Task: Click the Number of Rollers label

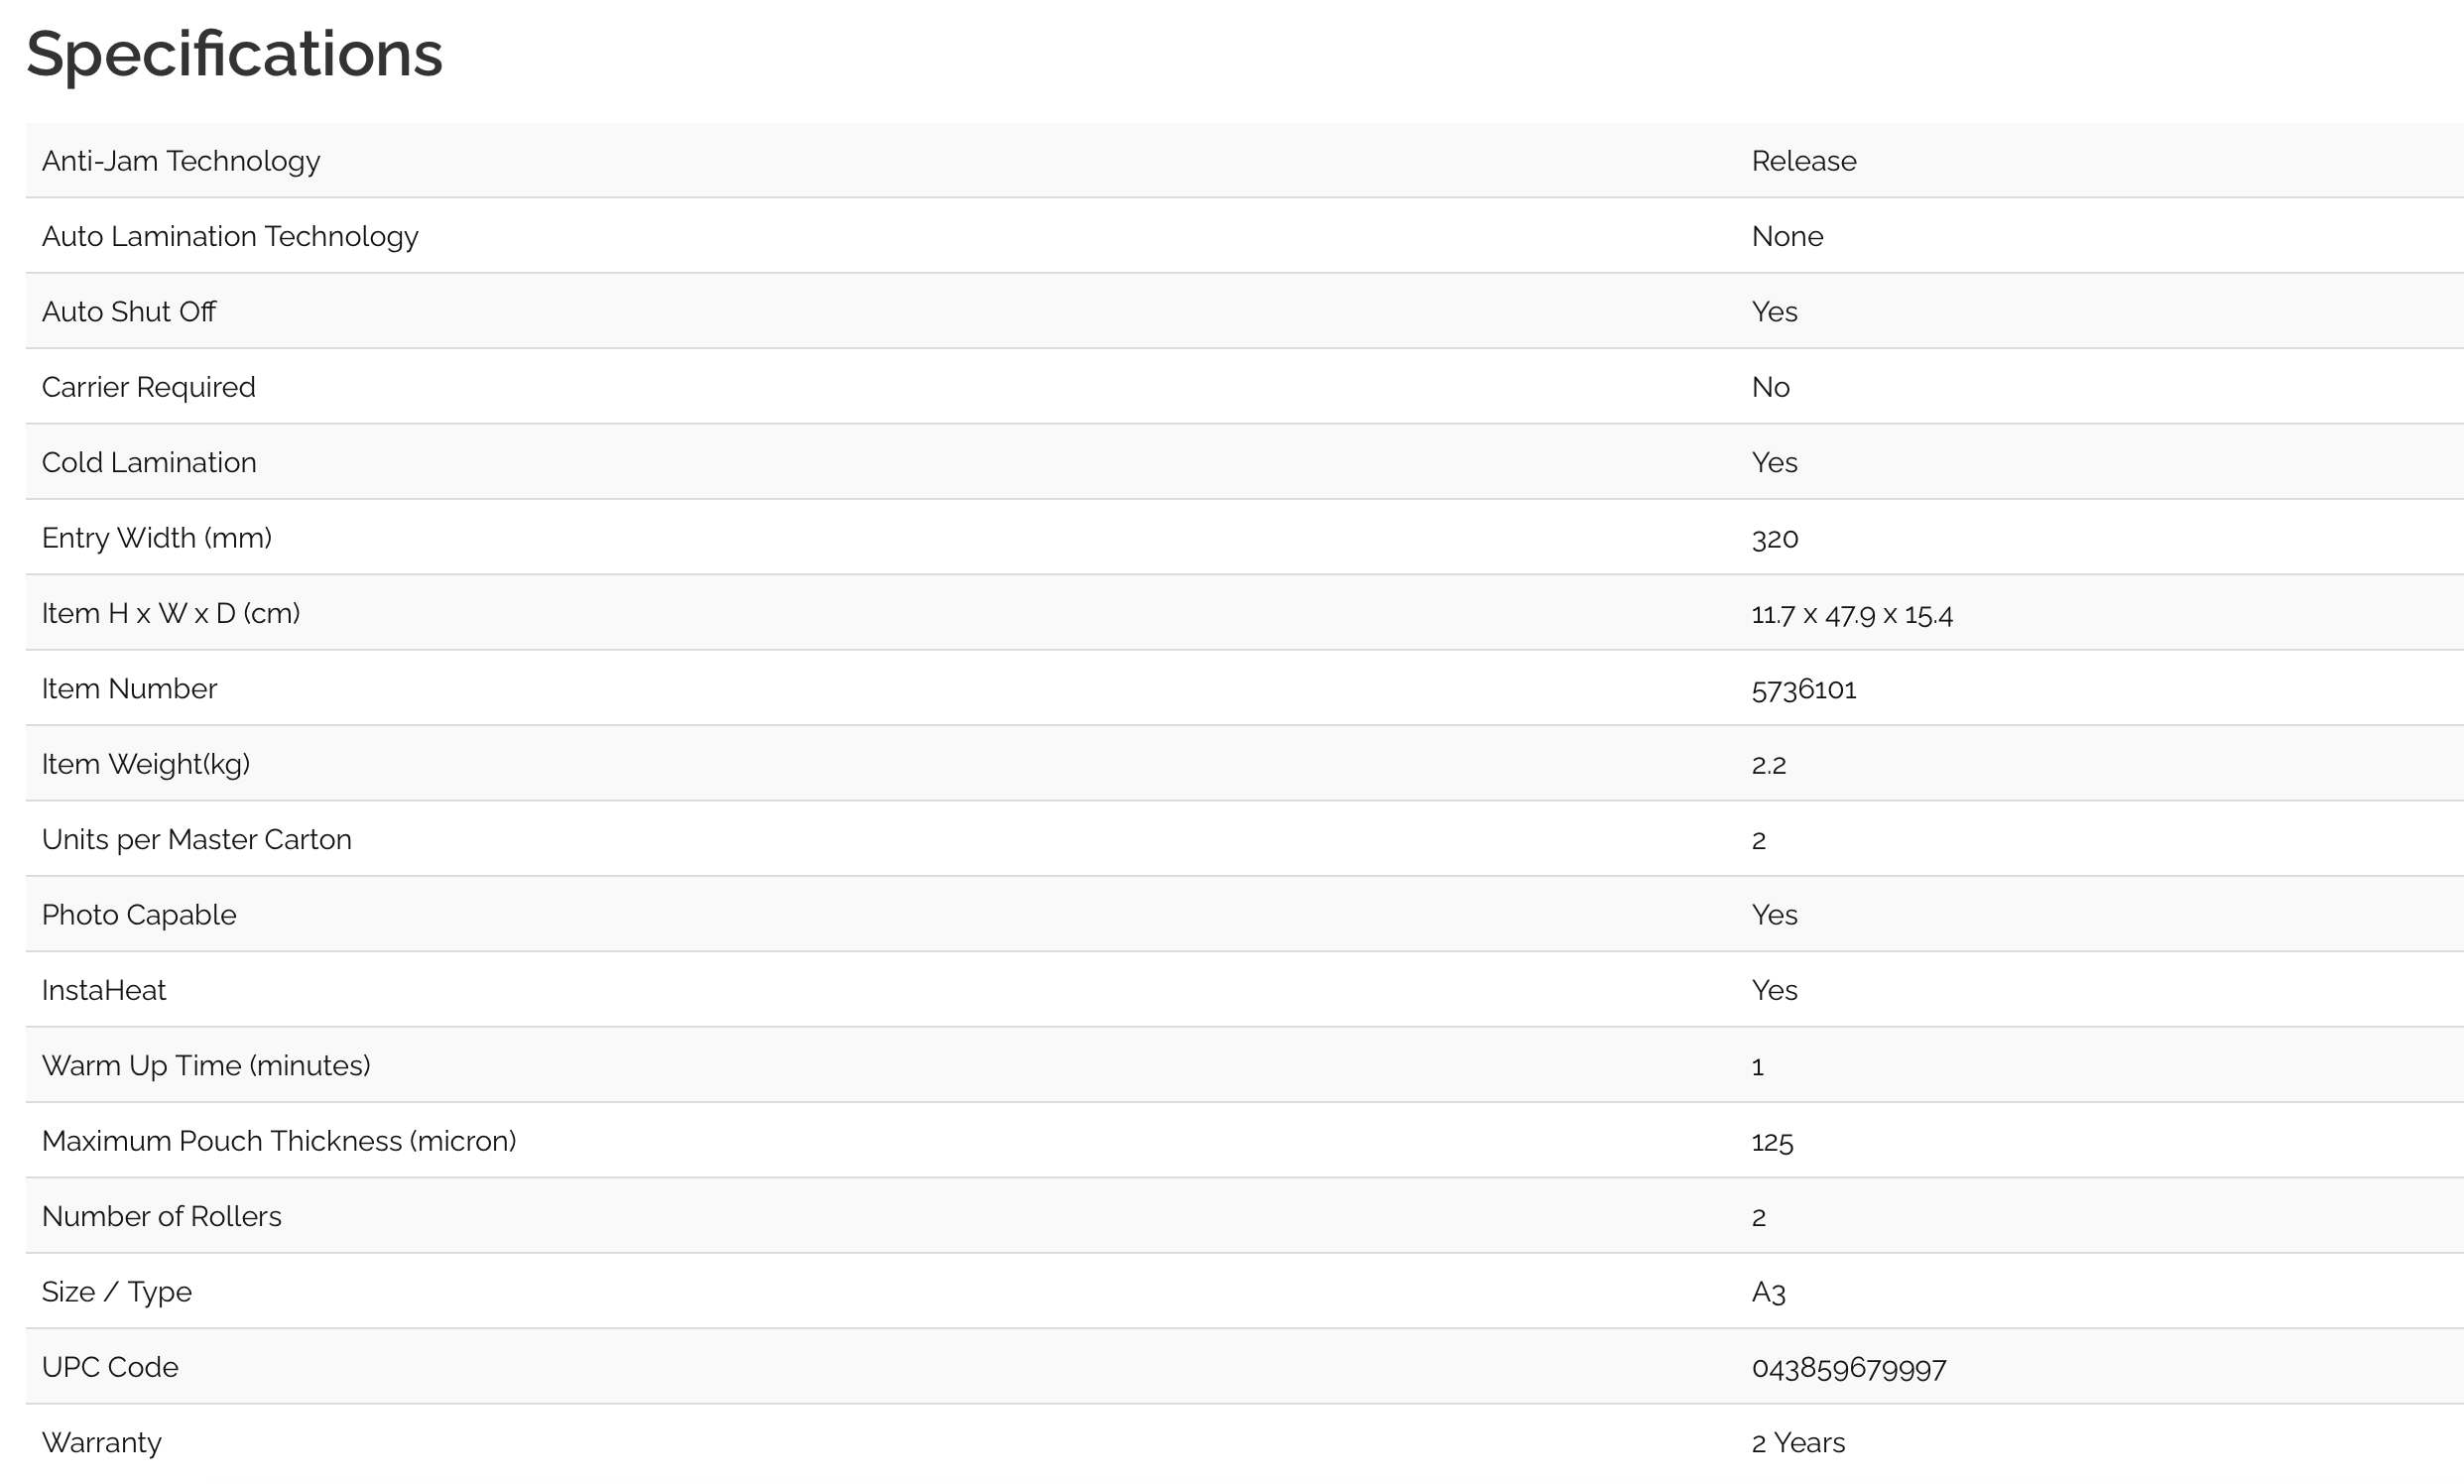Action: (162, 1216)
